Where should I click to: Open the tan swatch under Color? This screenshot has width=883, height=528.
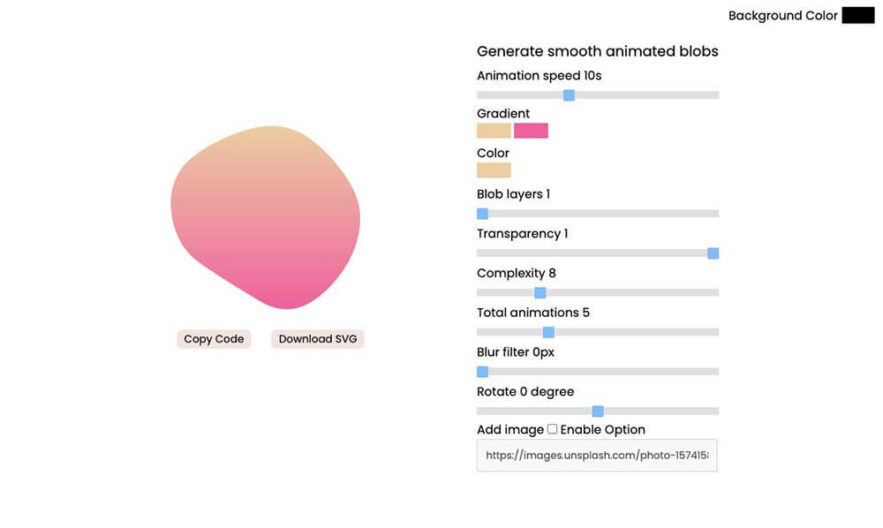coord(494,170)
